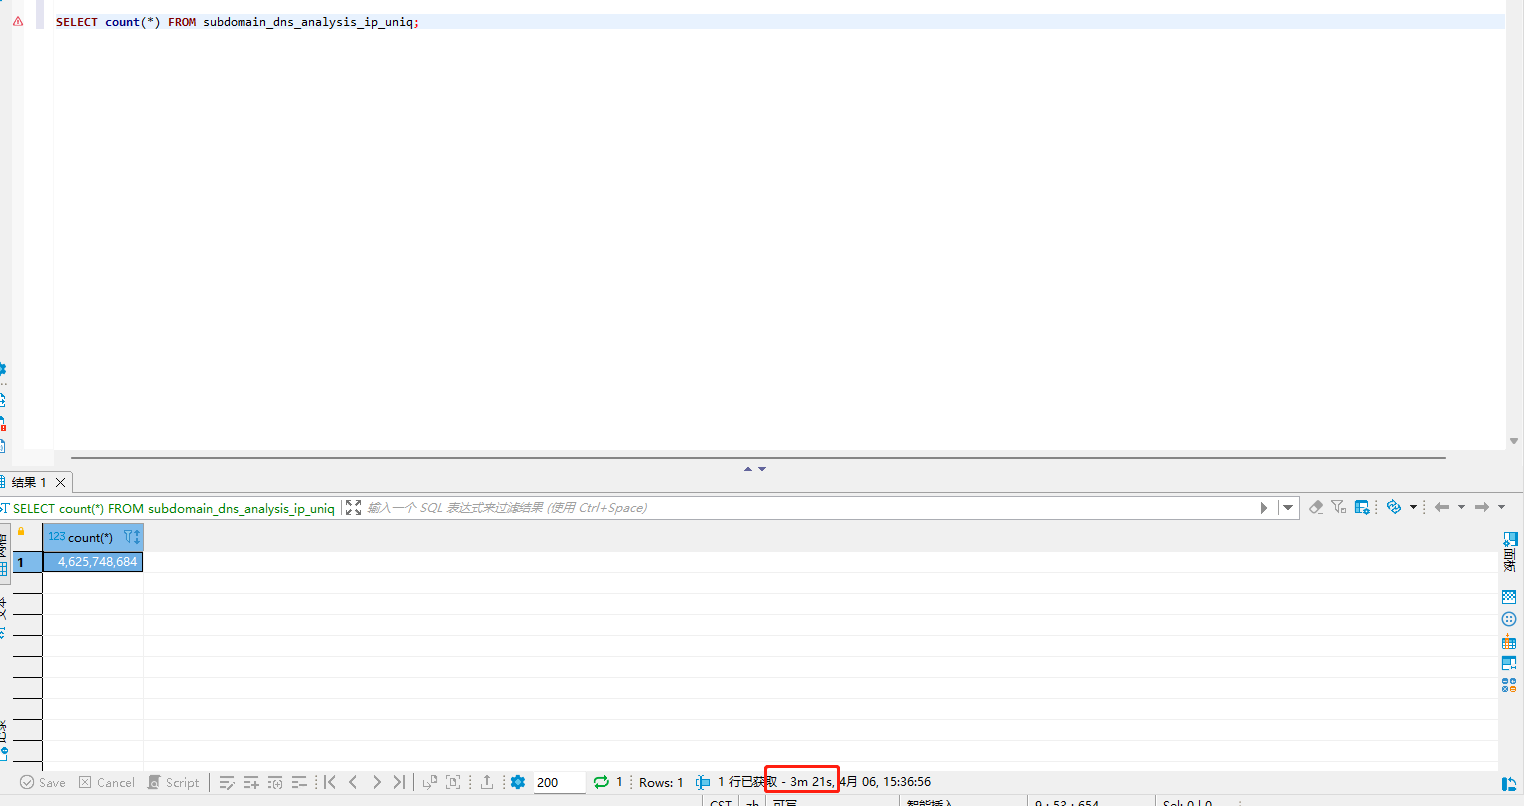Viewport: 1524px width, 806px height.
Task: Click the add row icon in toolbar
Action: point(251,782)
